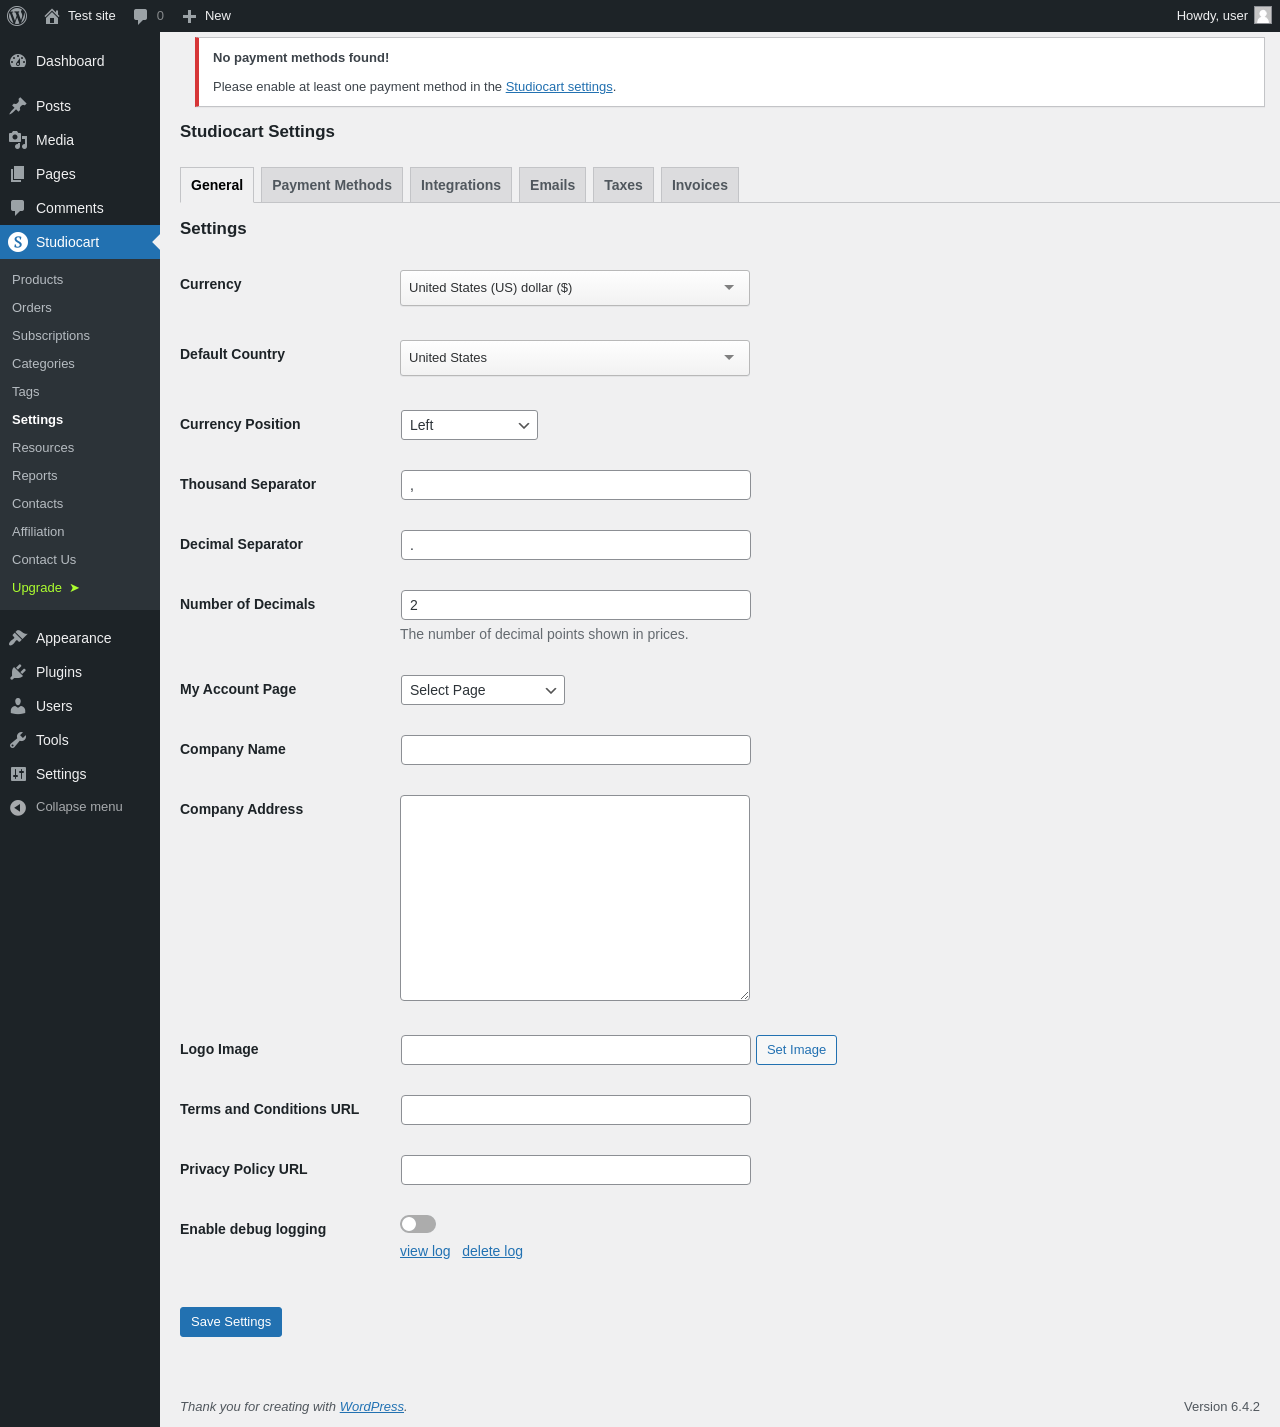Click the WordPress Settings sliders icon

pos(18,774)
